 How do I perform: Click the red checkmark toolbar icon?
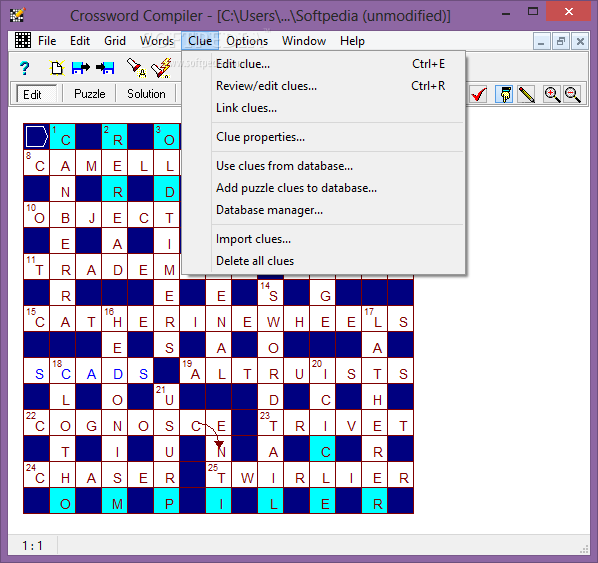coord(479,94)
